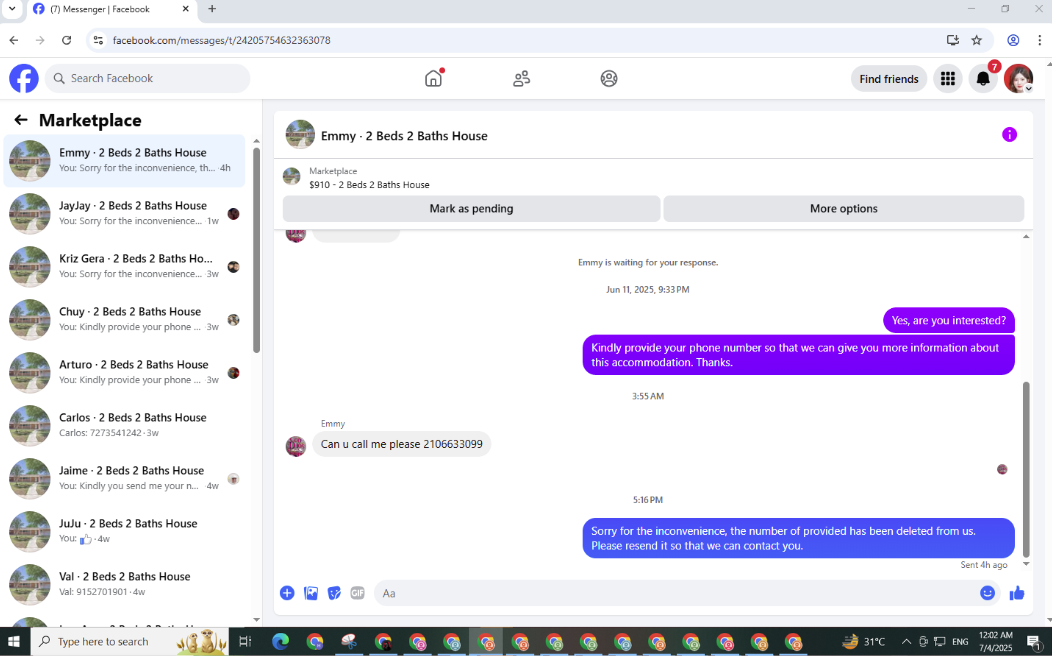Click Emmy's avatar next to her message
The image size is (1052, 656).
(296, 445)
